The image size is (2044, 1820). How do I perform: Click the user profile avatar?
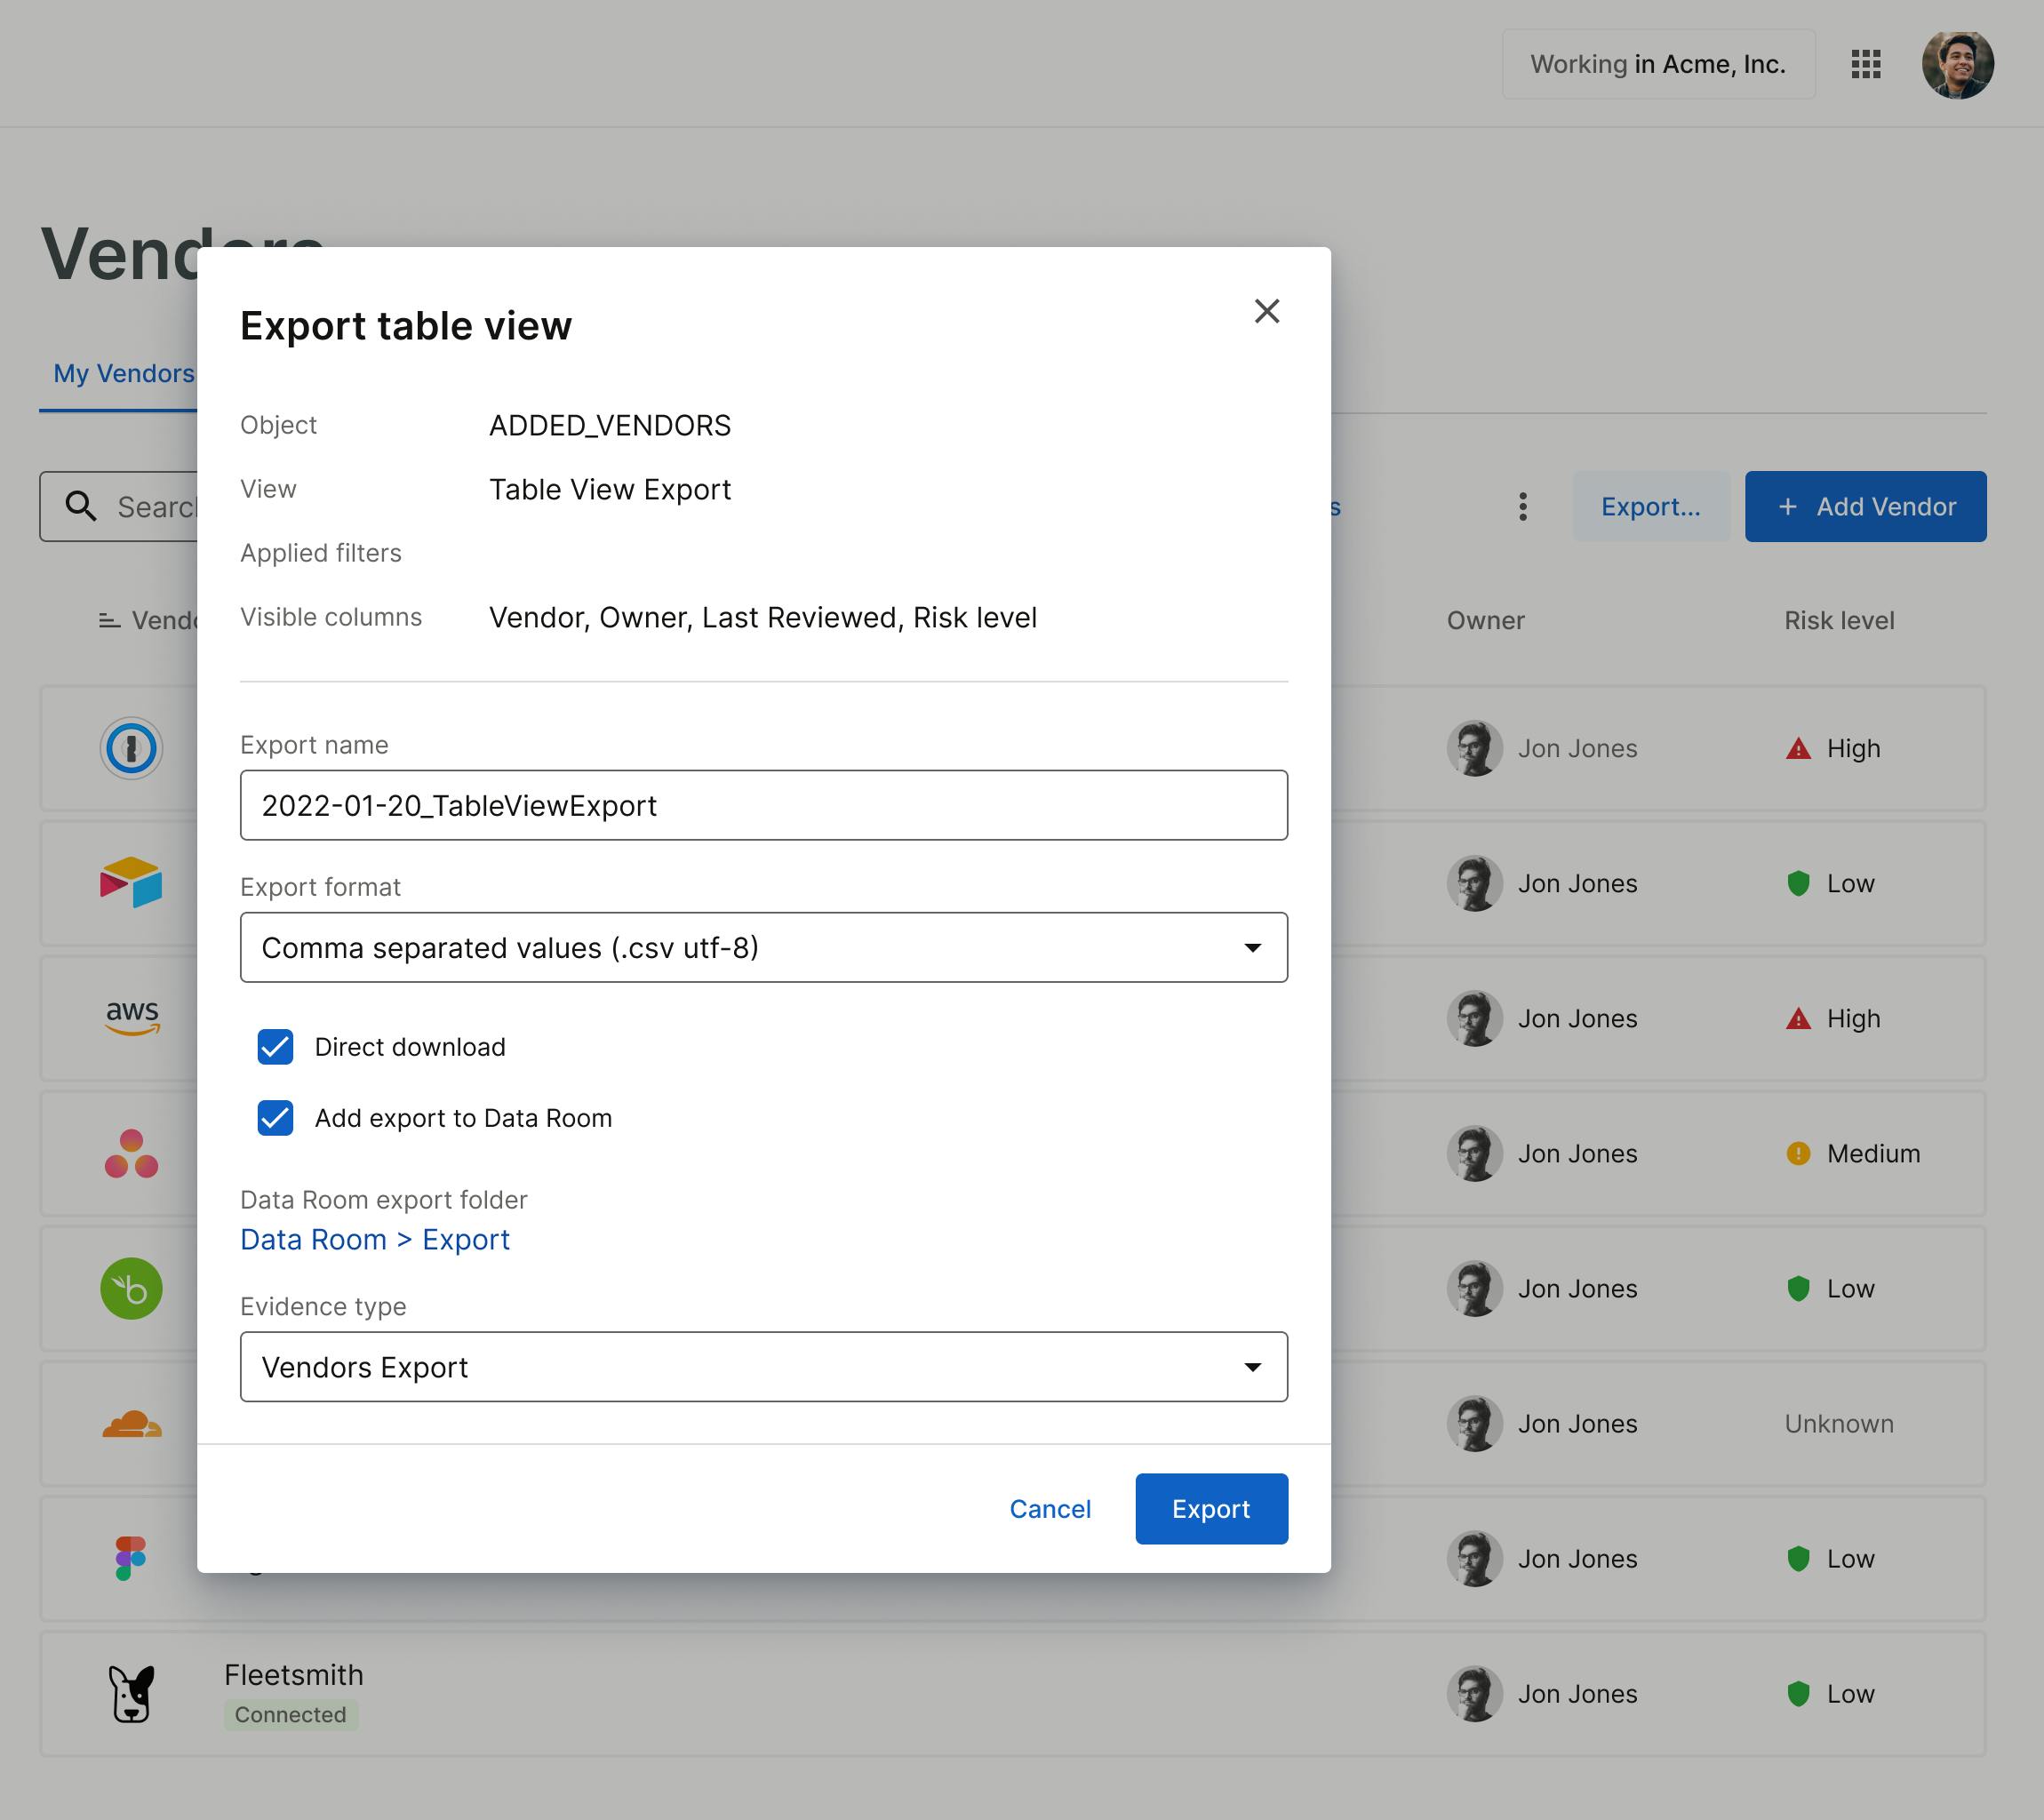tap(1957, 65)
